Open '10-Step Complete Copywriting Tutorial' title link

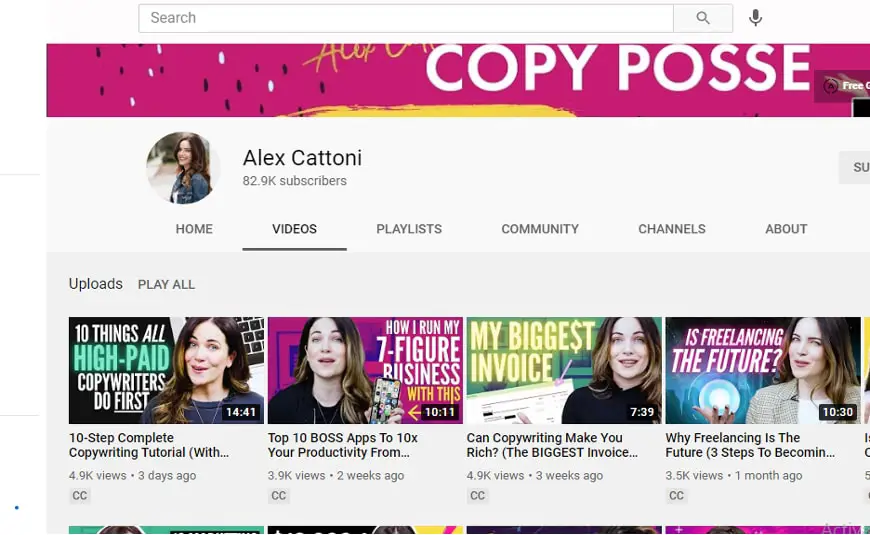pos(149,445)
